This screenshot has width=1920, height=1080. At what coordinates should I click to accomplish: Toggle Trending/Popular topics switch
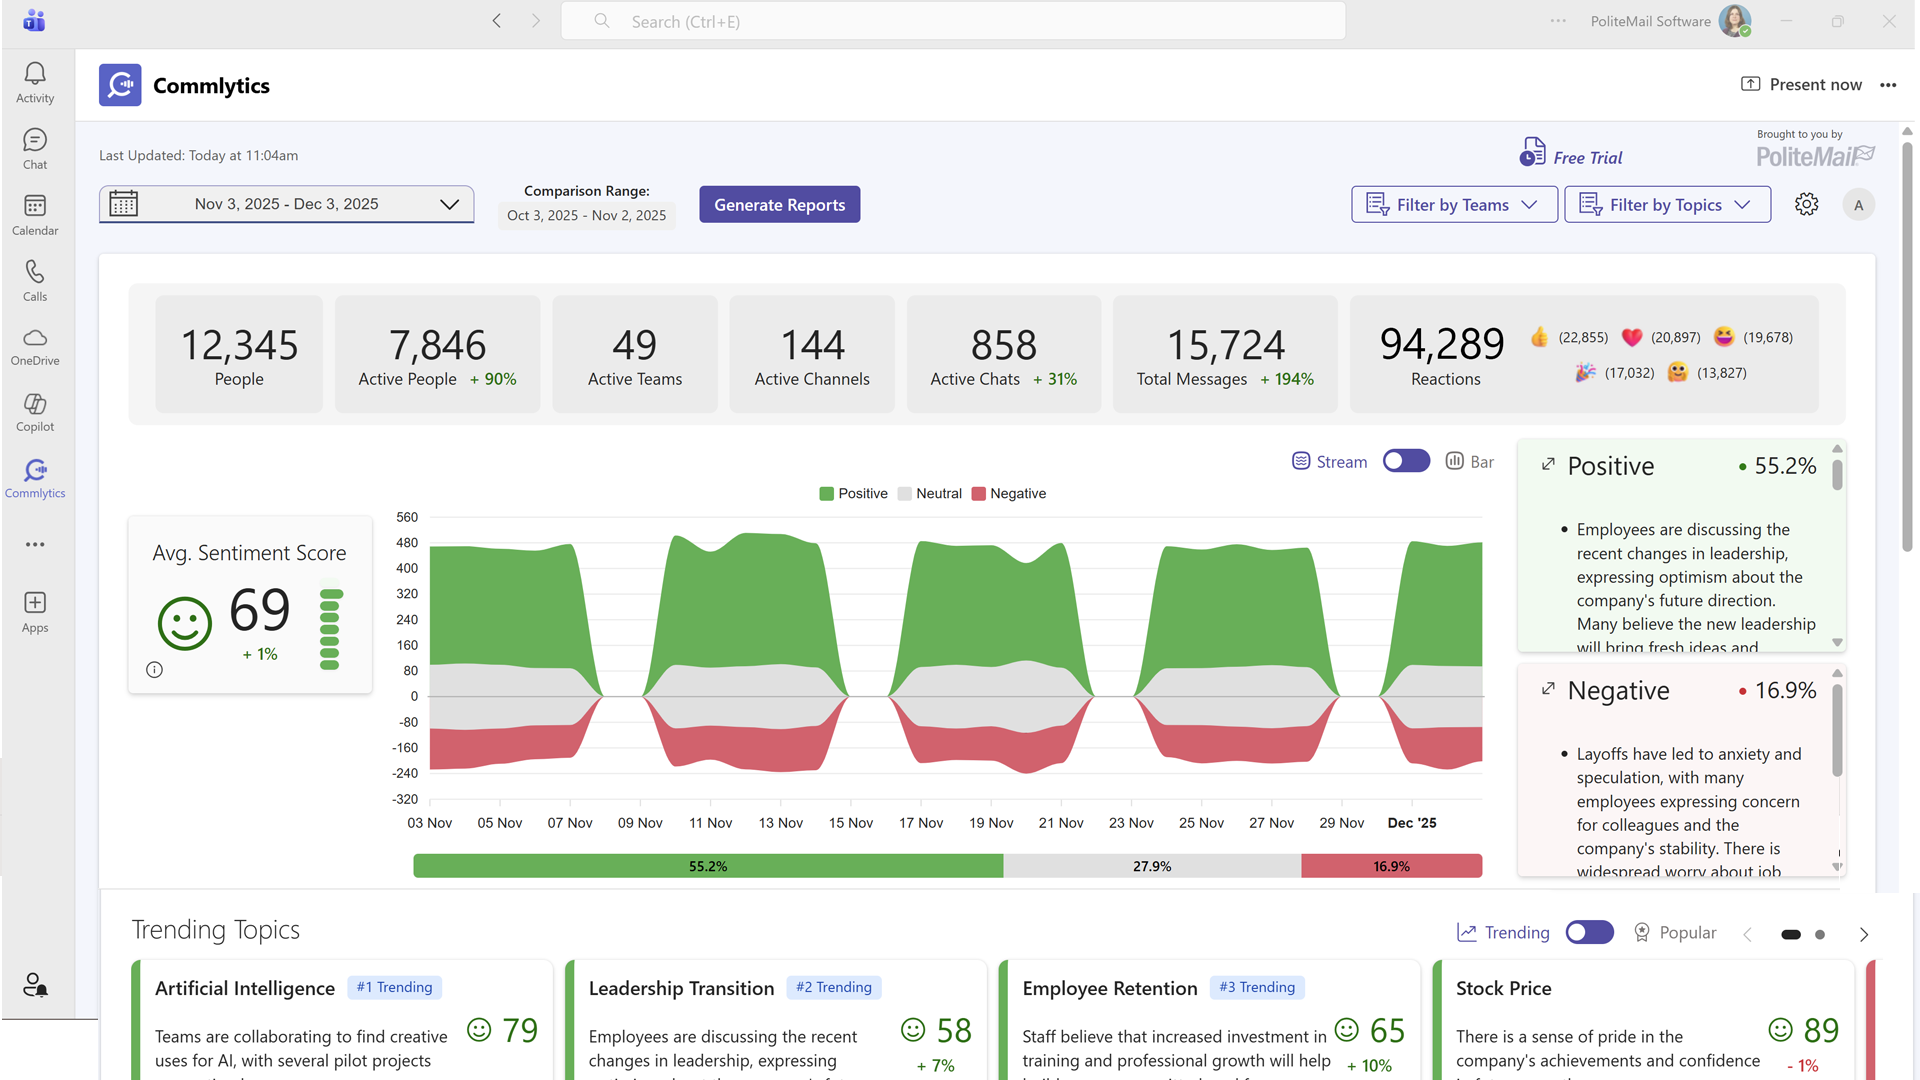(x=1589, y=932)
